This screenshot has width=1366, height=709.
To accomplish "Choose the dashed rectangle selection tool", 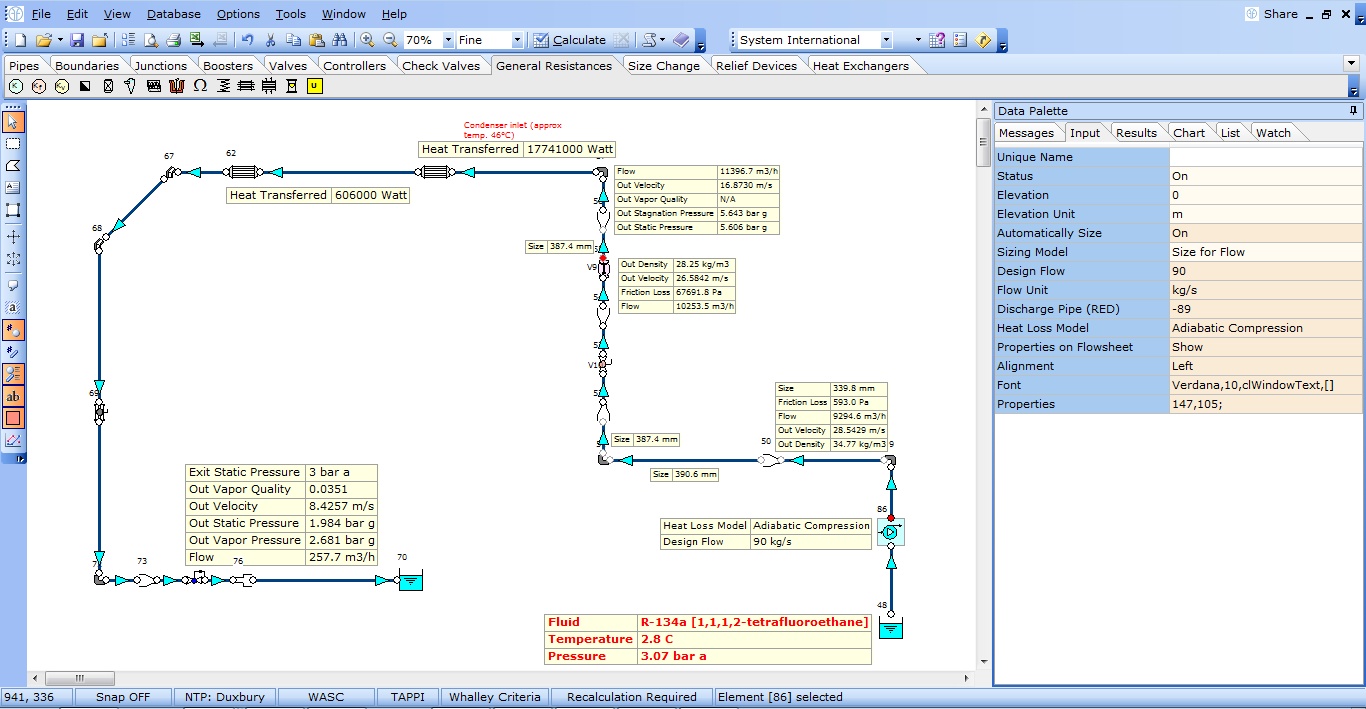I will (13, 144).
